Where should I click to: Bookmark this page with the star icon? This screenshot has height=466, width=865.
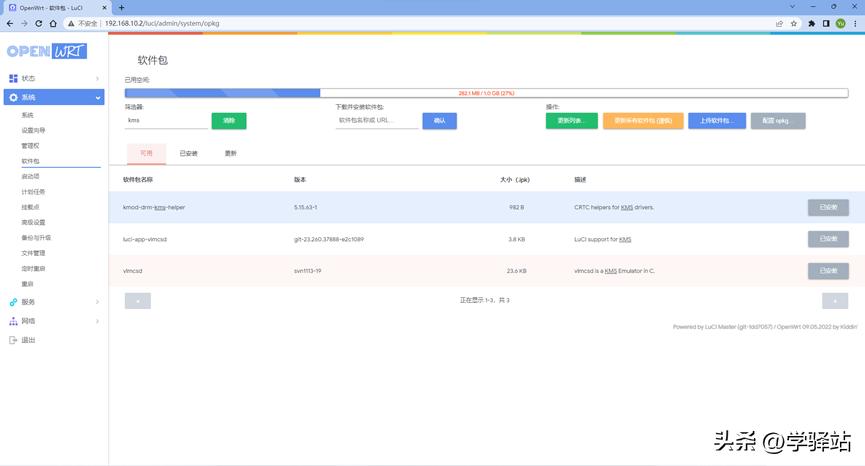pyautogui.click(x=794, y=23)
